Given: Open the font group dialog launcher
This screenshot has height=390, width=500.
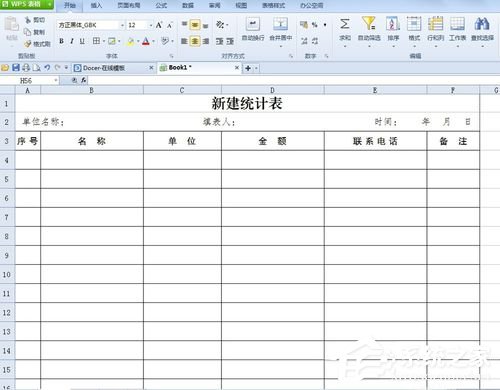Looking at the screenshot, I should [x=171, y=56].
